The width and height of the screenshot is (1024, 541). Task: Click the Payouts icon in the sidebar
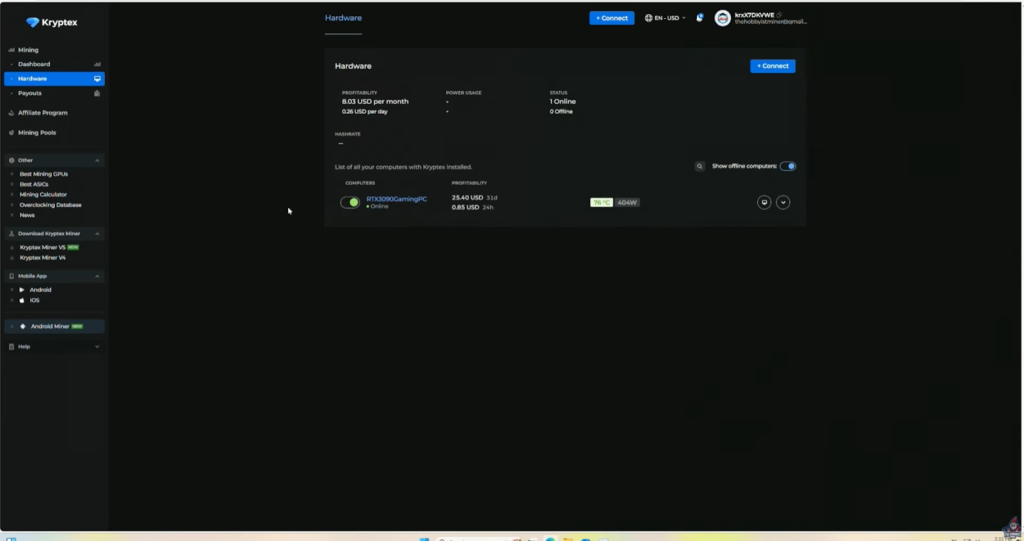[x=97, y=93]
